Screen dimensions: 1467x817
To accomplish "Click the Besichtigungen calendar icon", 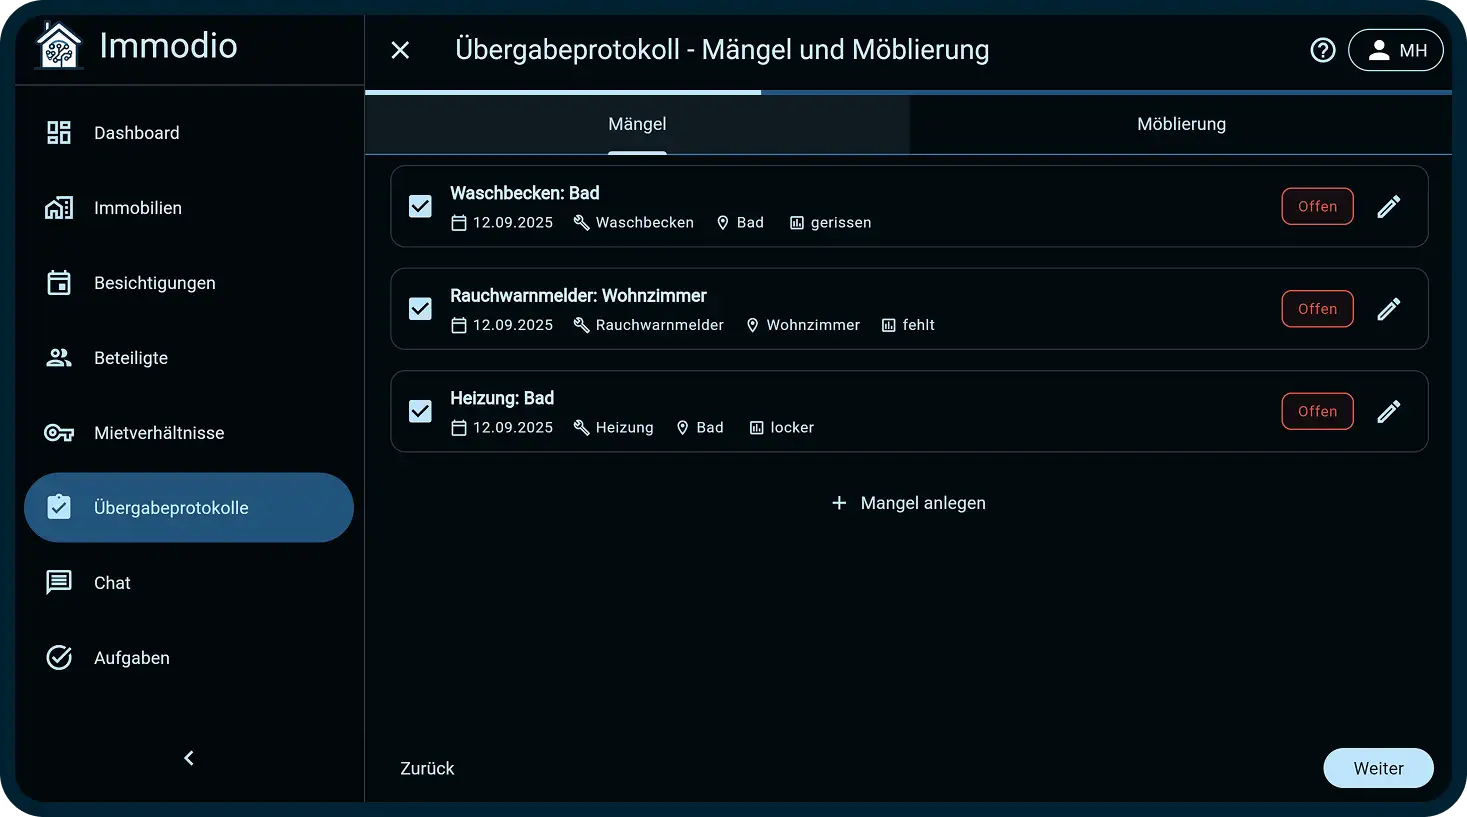I will [x=59, y=283].
